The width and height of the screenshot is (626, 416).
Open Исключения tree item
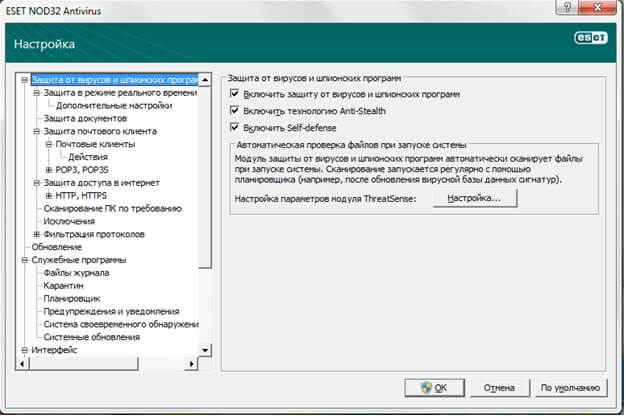click(x=69, y=221)
